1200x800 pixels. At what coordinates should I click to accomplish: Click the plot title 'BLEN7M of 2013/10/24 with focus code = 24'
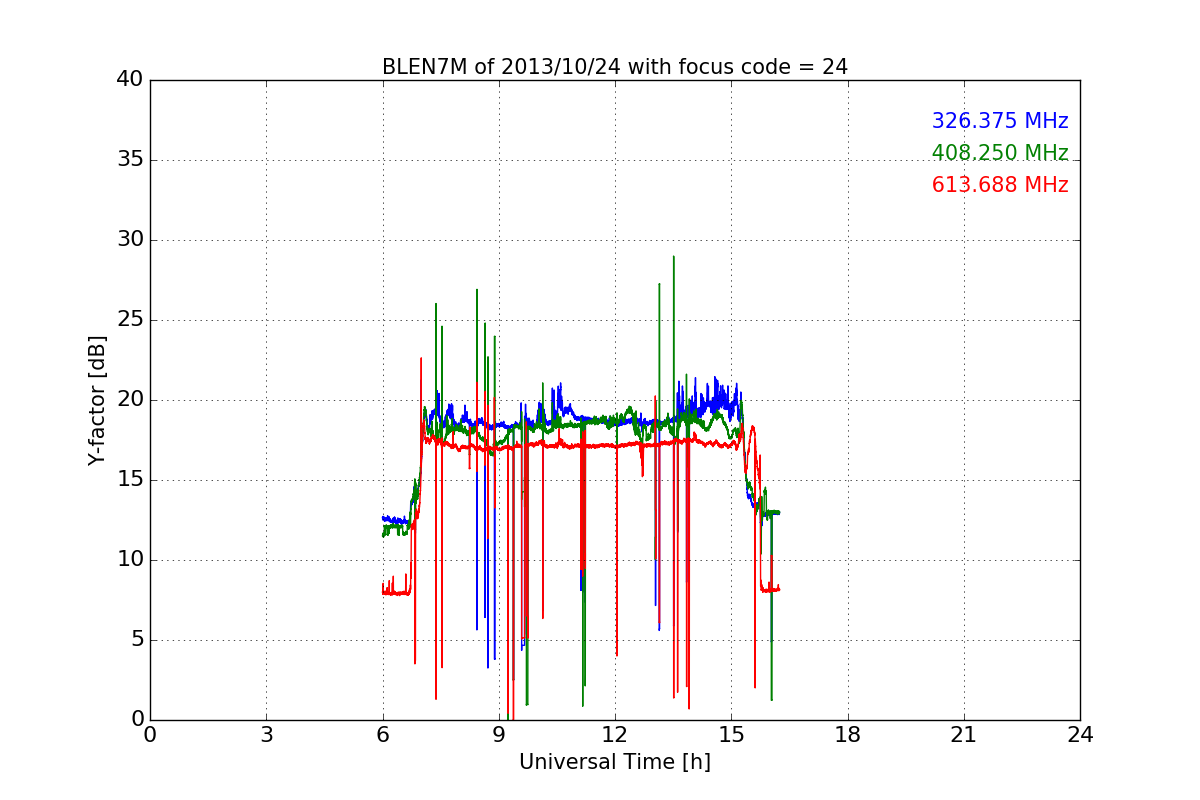[615, 67]
